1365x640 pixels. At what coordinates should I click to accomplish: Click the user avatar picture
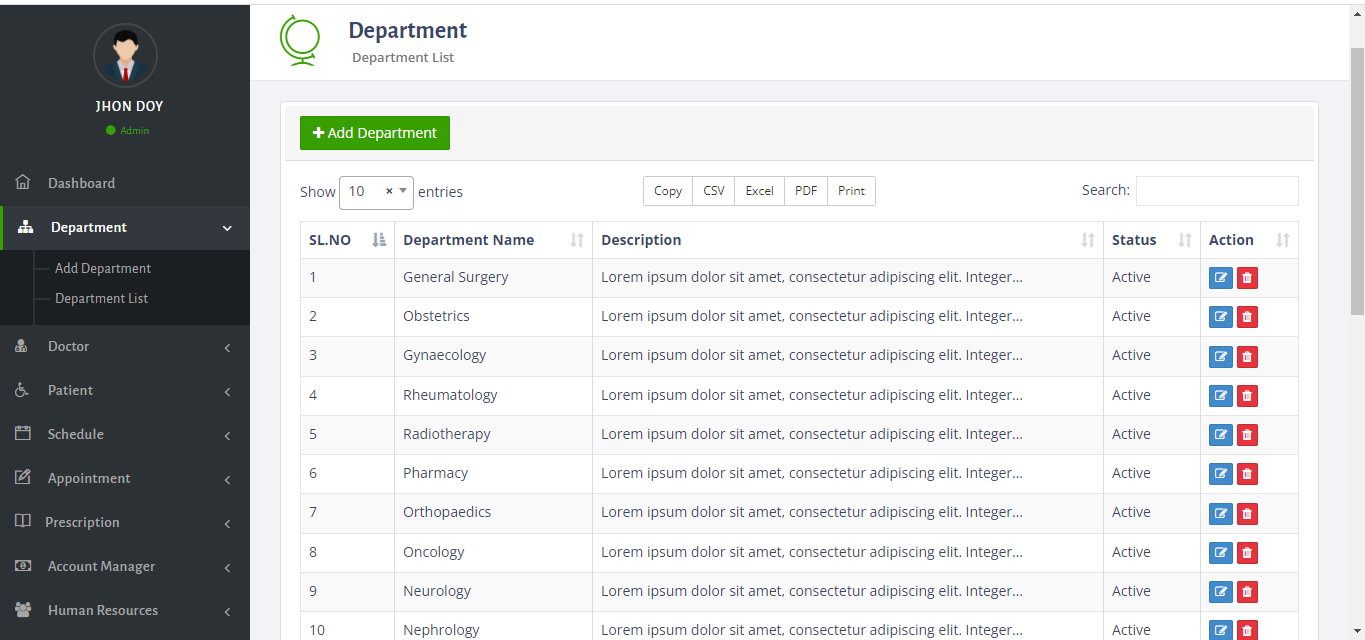click(125, 56)
